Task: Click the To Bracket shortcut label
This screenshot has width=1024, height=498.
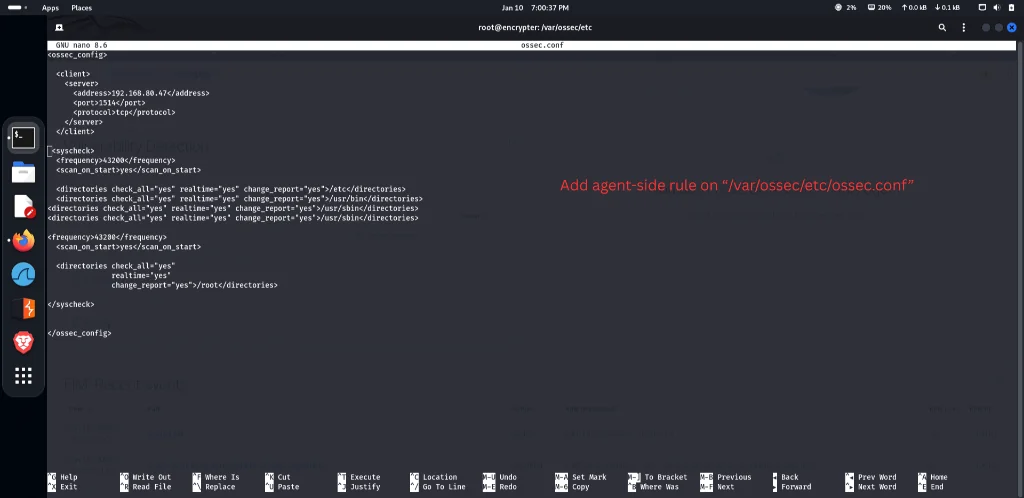Action: (664, 477)
